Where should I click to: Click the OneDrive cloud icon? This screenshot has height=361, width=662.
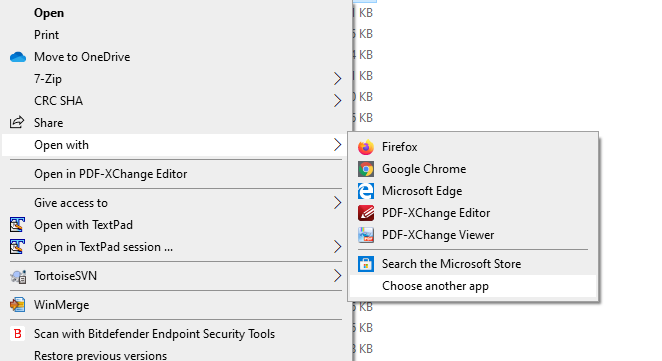tap(18, 57)
